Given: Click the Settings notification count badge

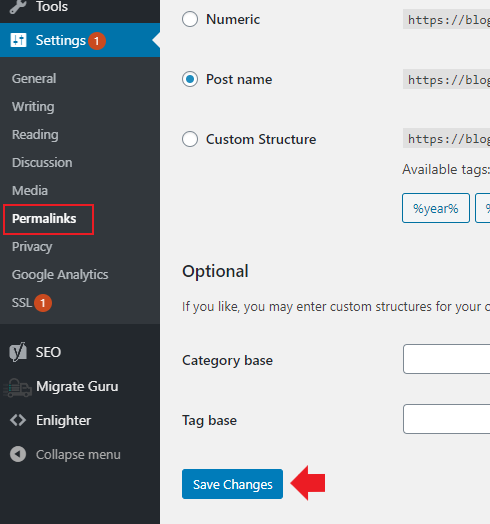Looking at the screenshot, I should pos(97,41).
